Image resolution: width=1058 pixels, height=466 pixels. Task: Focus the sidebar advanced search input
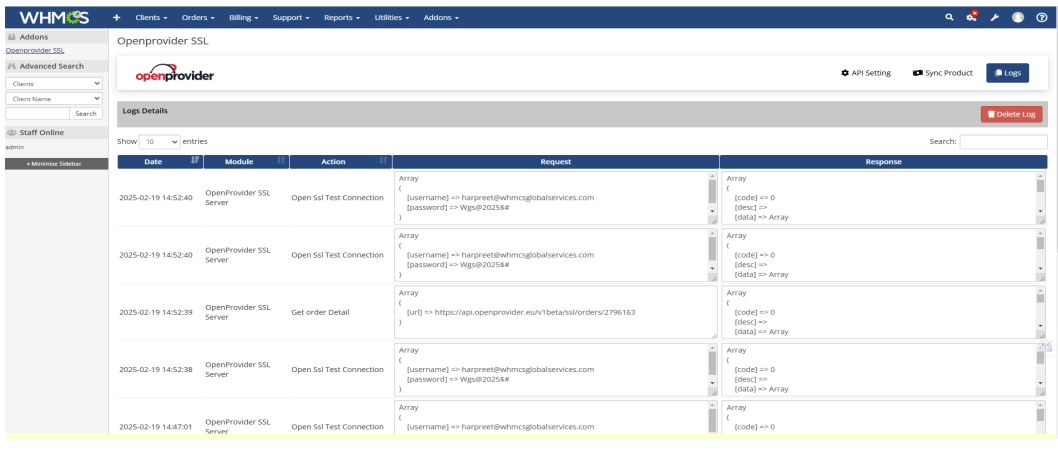(x=37, y=113)
